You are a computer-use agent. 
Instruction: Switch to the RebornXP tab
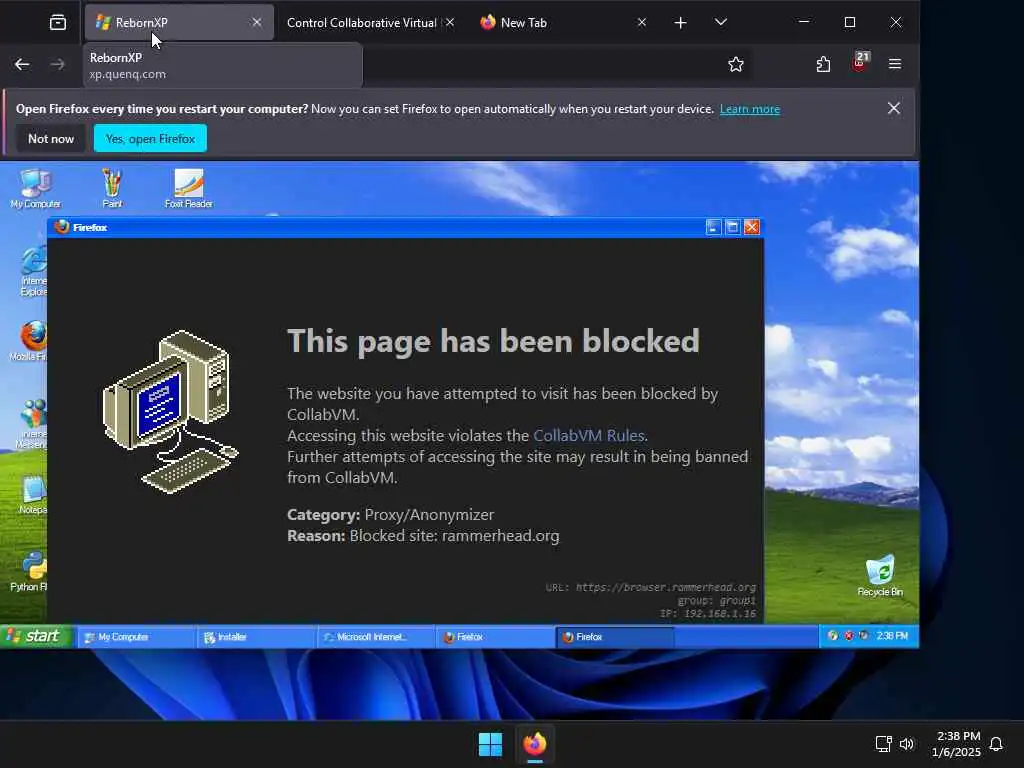tap(179, 22)
